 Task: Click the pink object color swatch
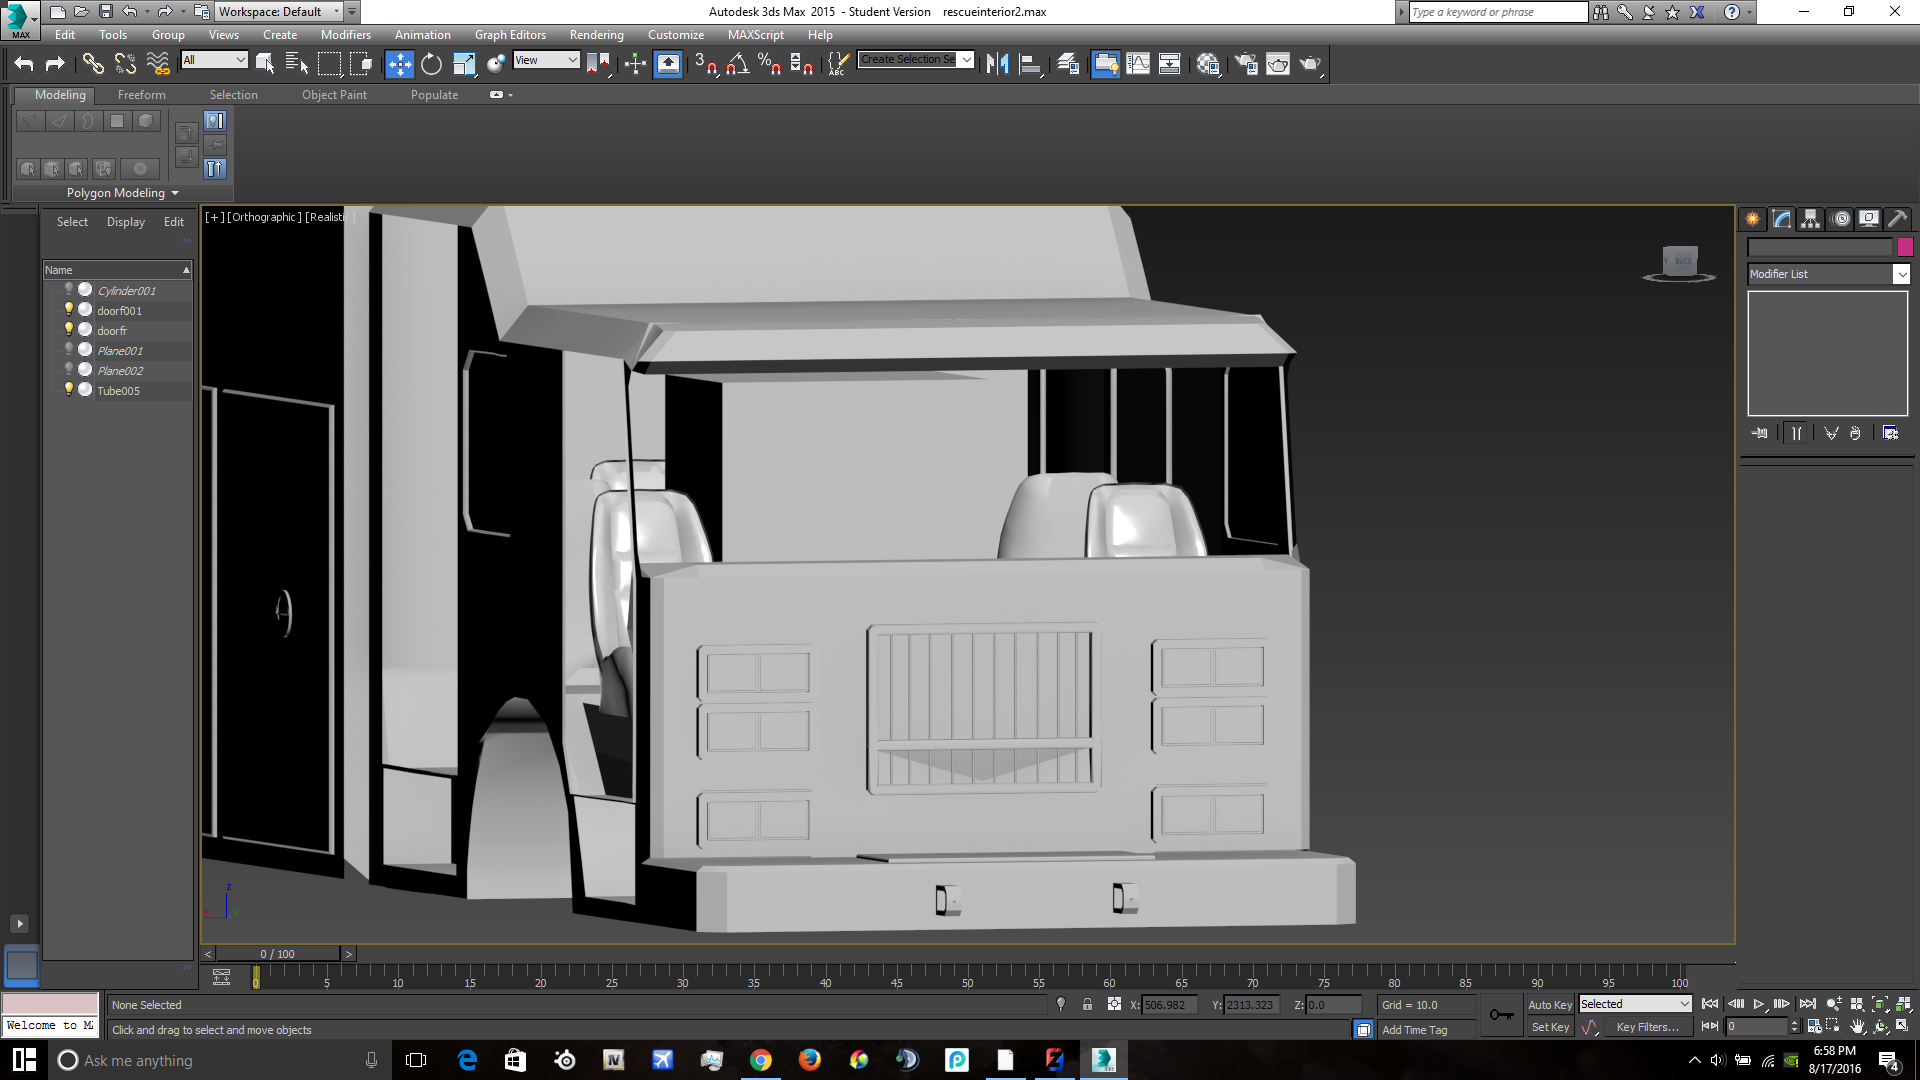tap(1905, 247)
